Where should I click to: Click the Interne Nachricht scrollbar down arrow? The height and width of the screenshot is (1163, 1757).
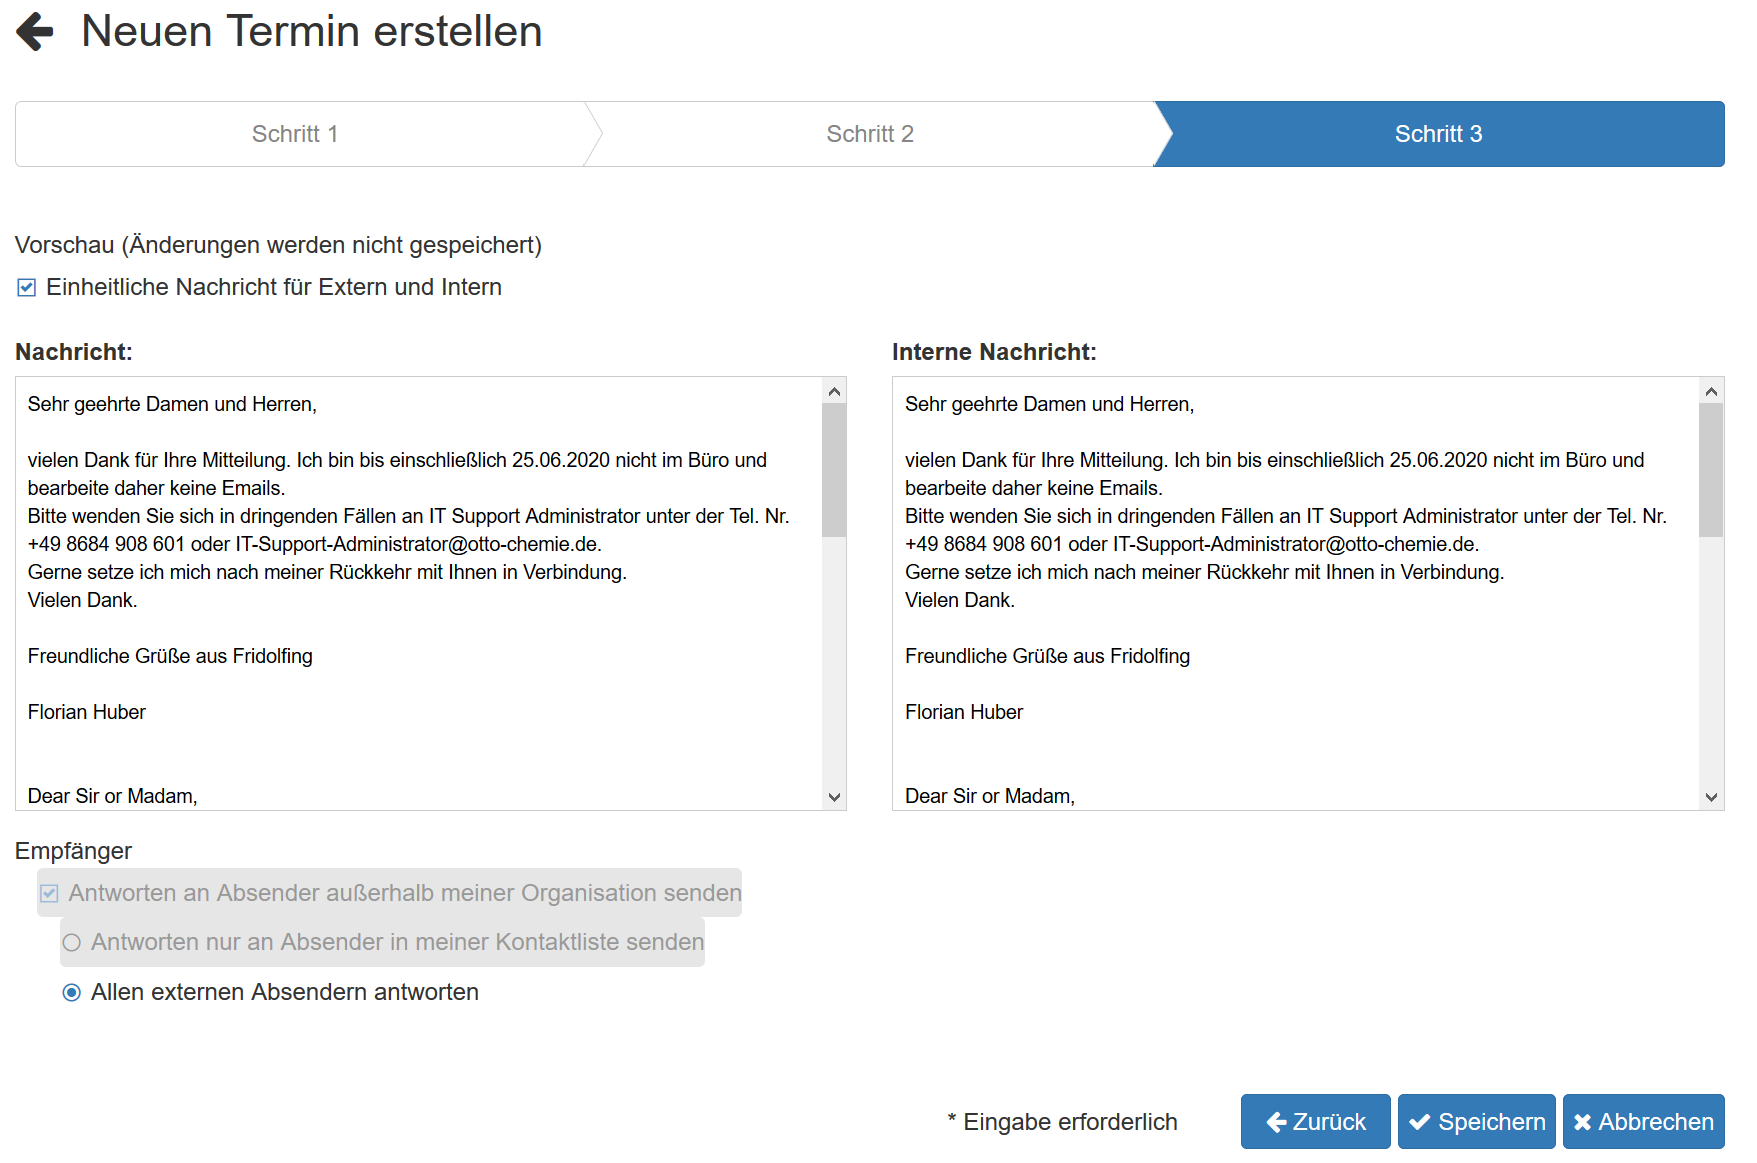click(x=1711, y=797)
